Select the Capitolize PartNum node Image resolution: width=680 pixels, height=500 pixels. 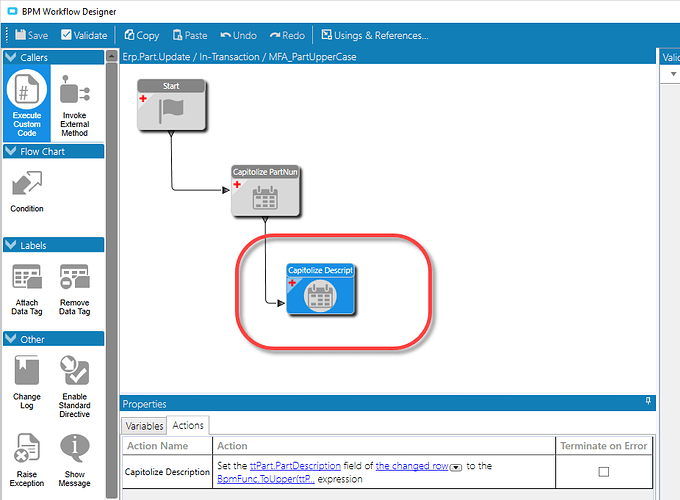point(265,191)
